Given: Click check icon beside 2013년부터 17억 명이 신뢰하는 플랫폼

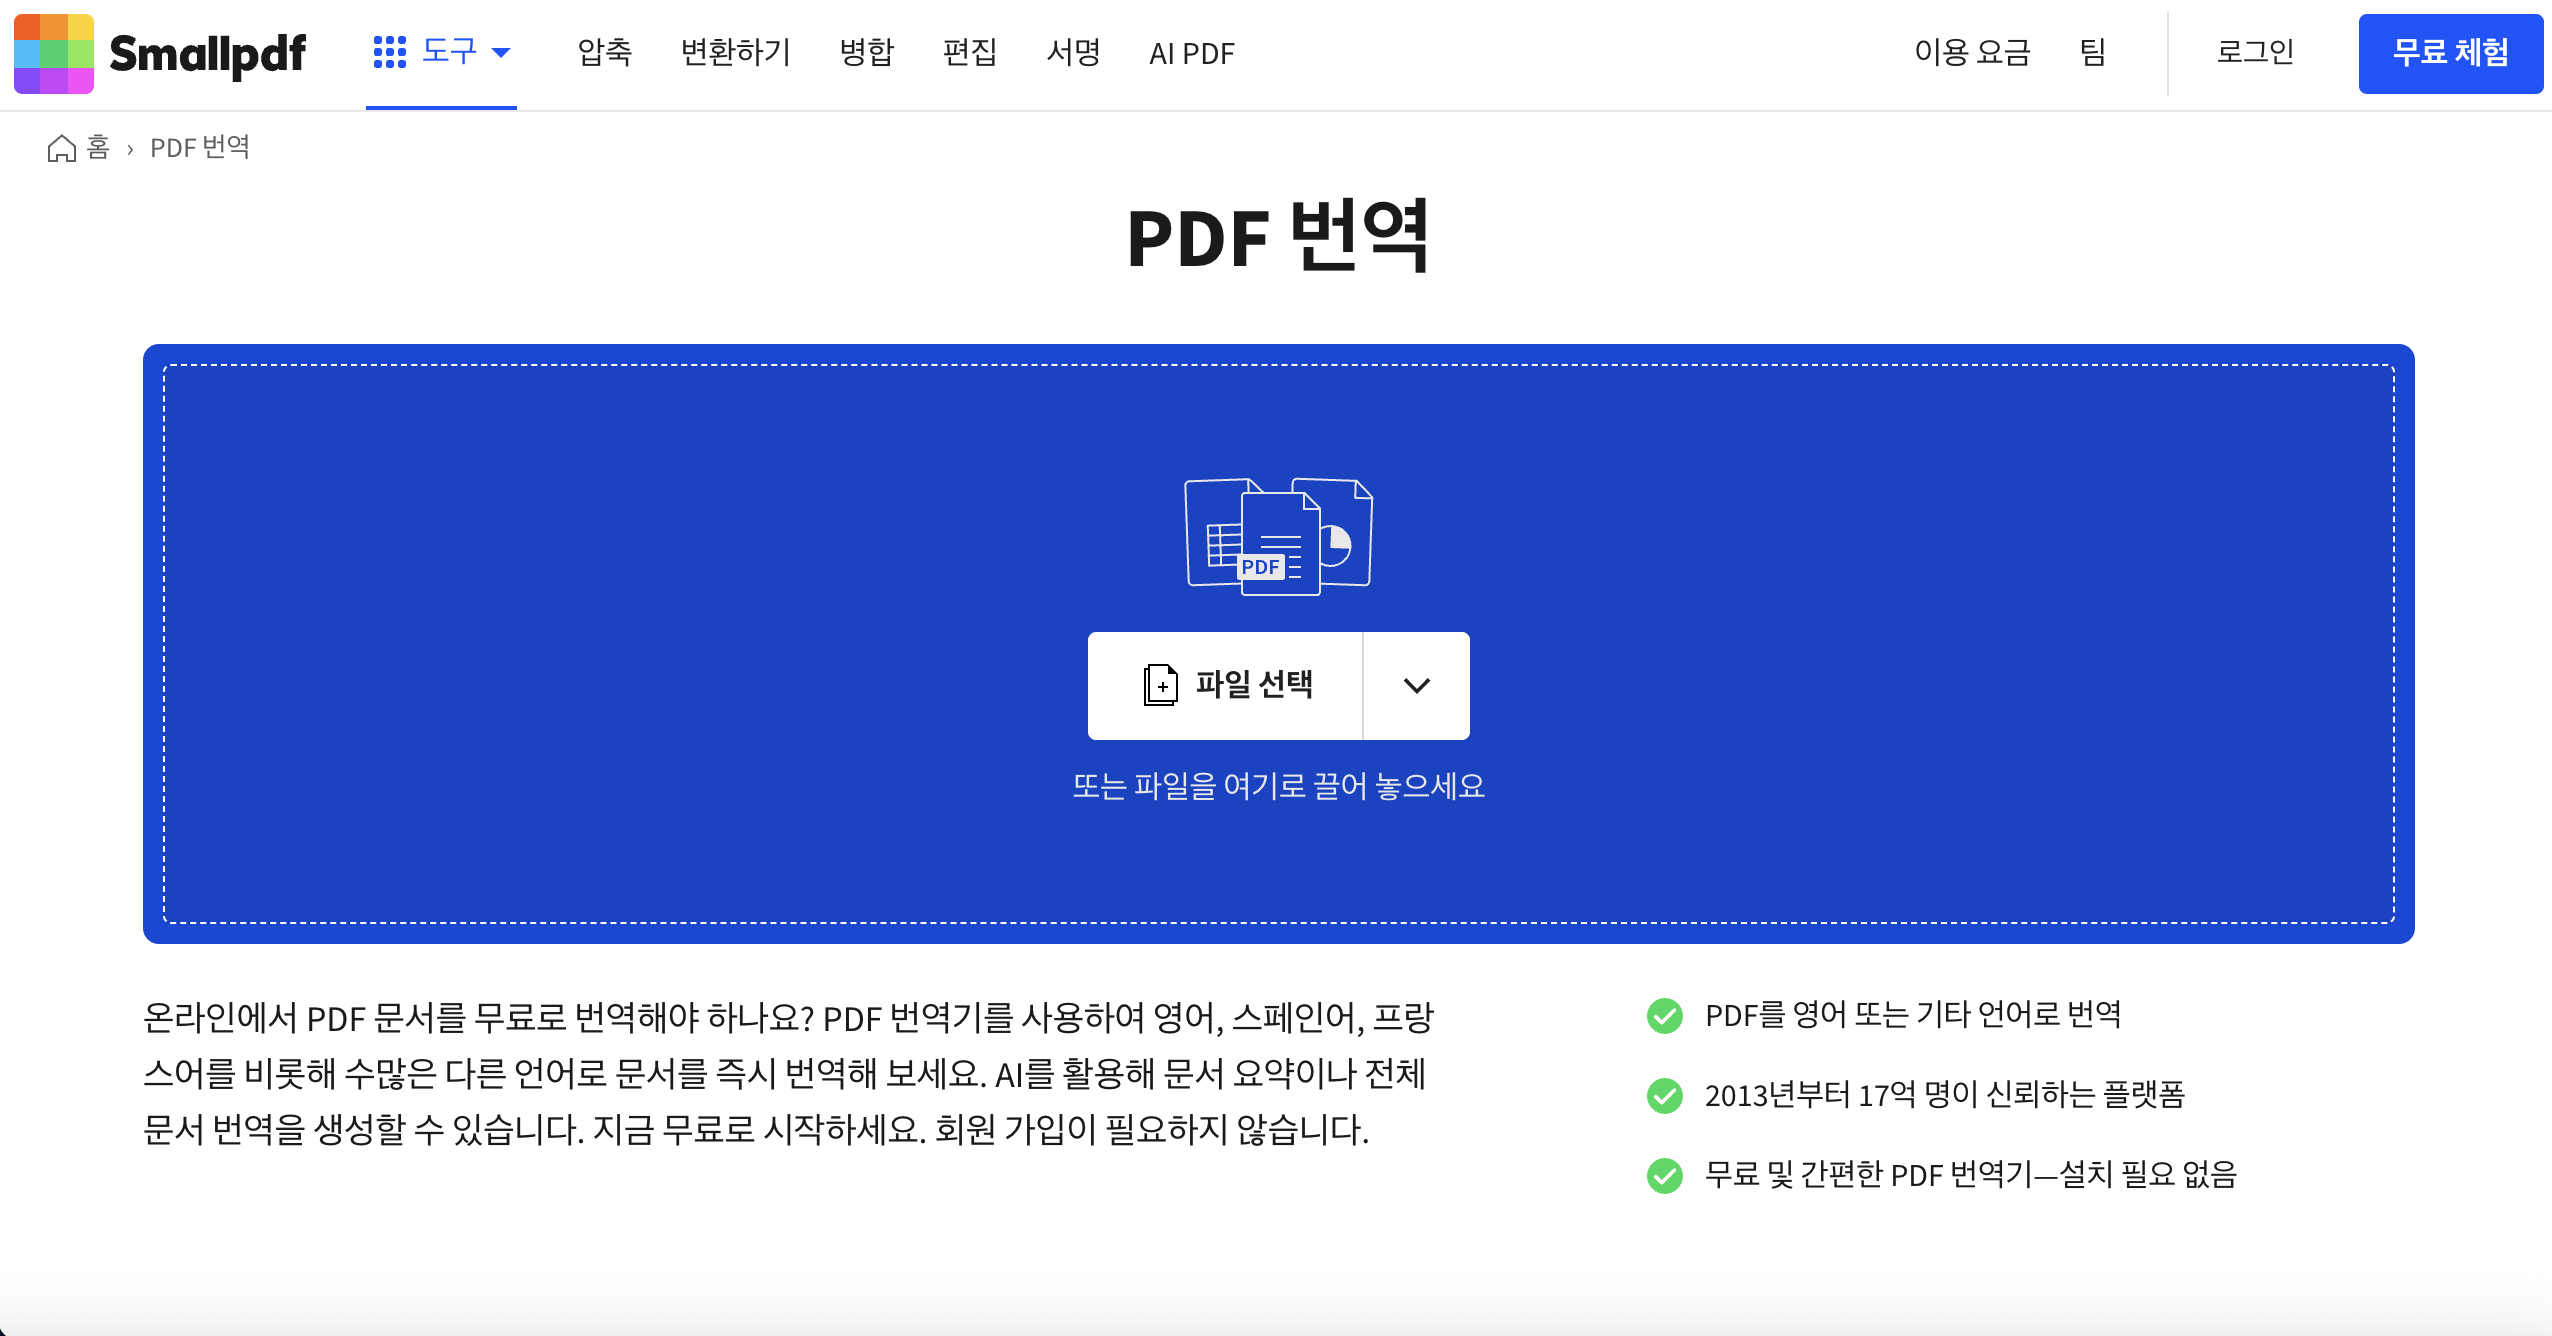Looking at the screenshot, I should click(1665, 1096).
